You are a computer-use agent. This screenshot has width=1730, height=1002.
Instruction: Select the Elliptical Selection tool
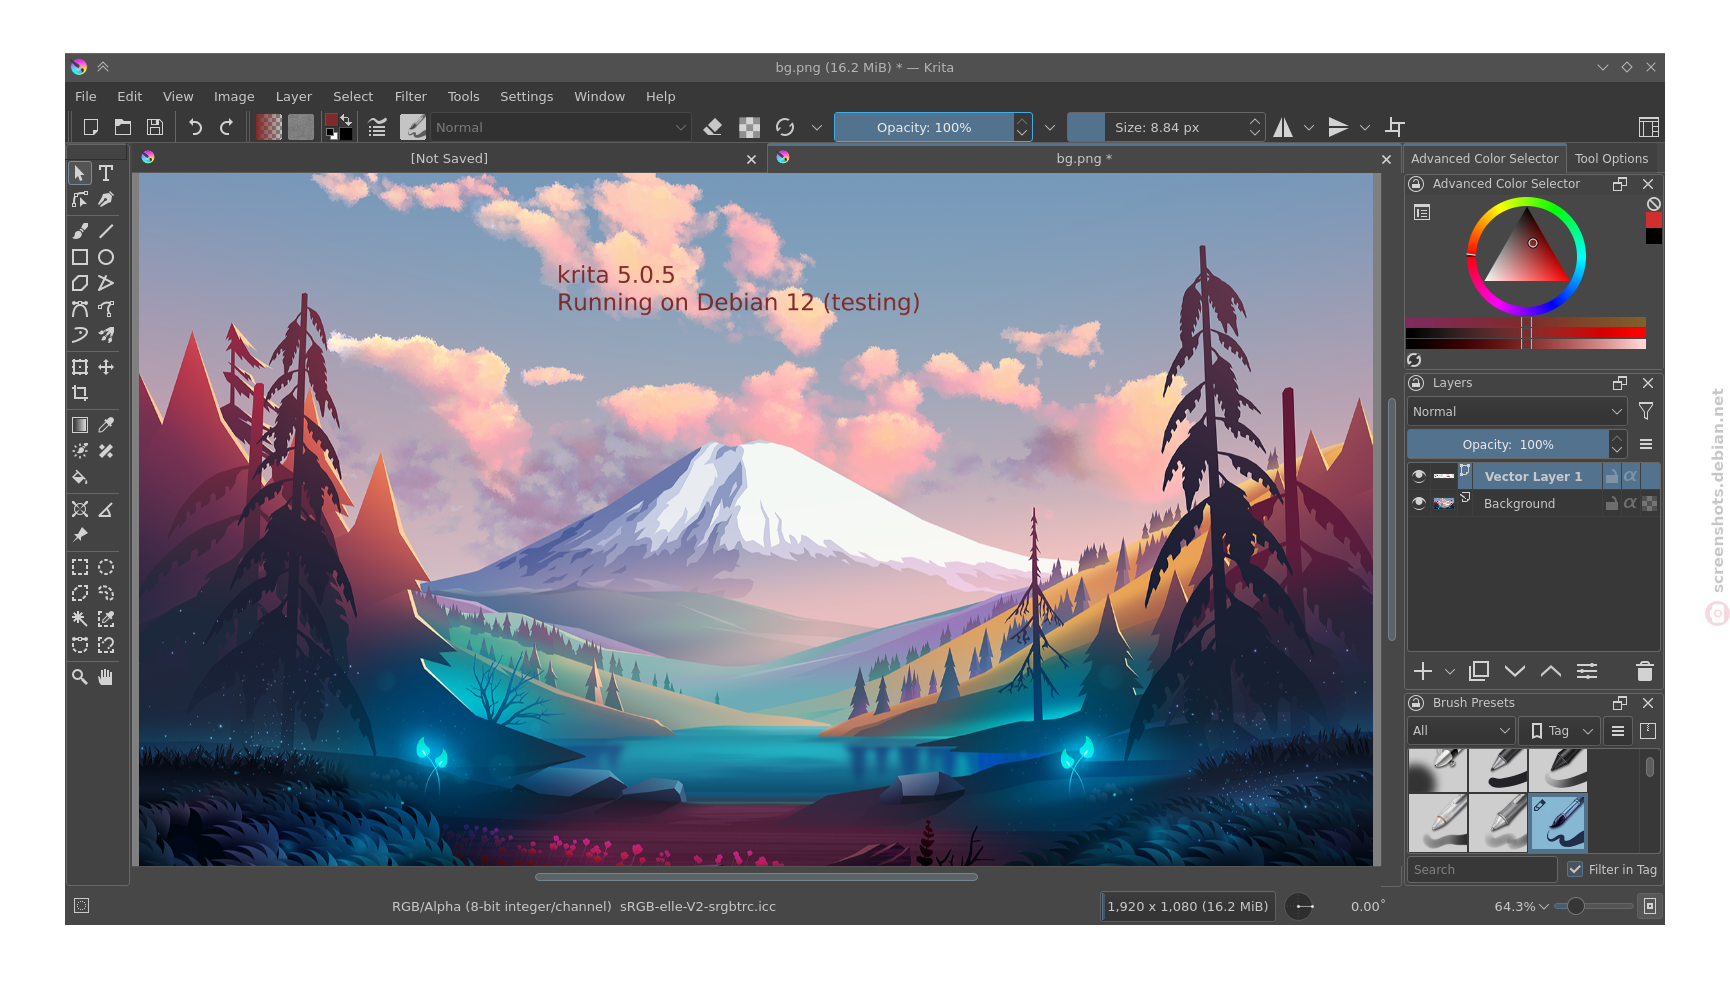click(x=106, y=567)
